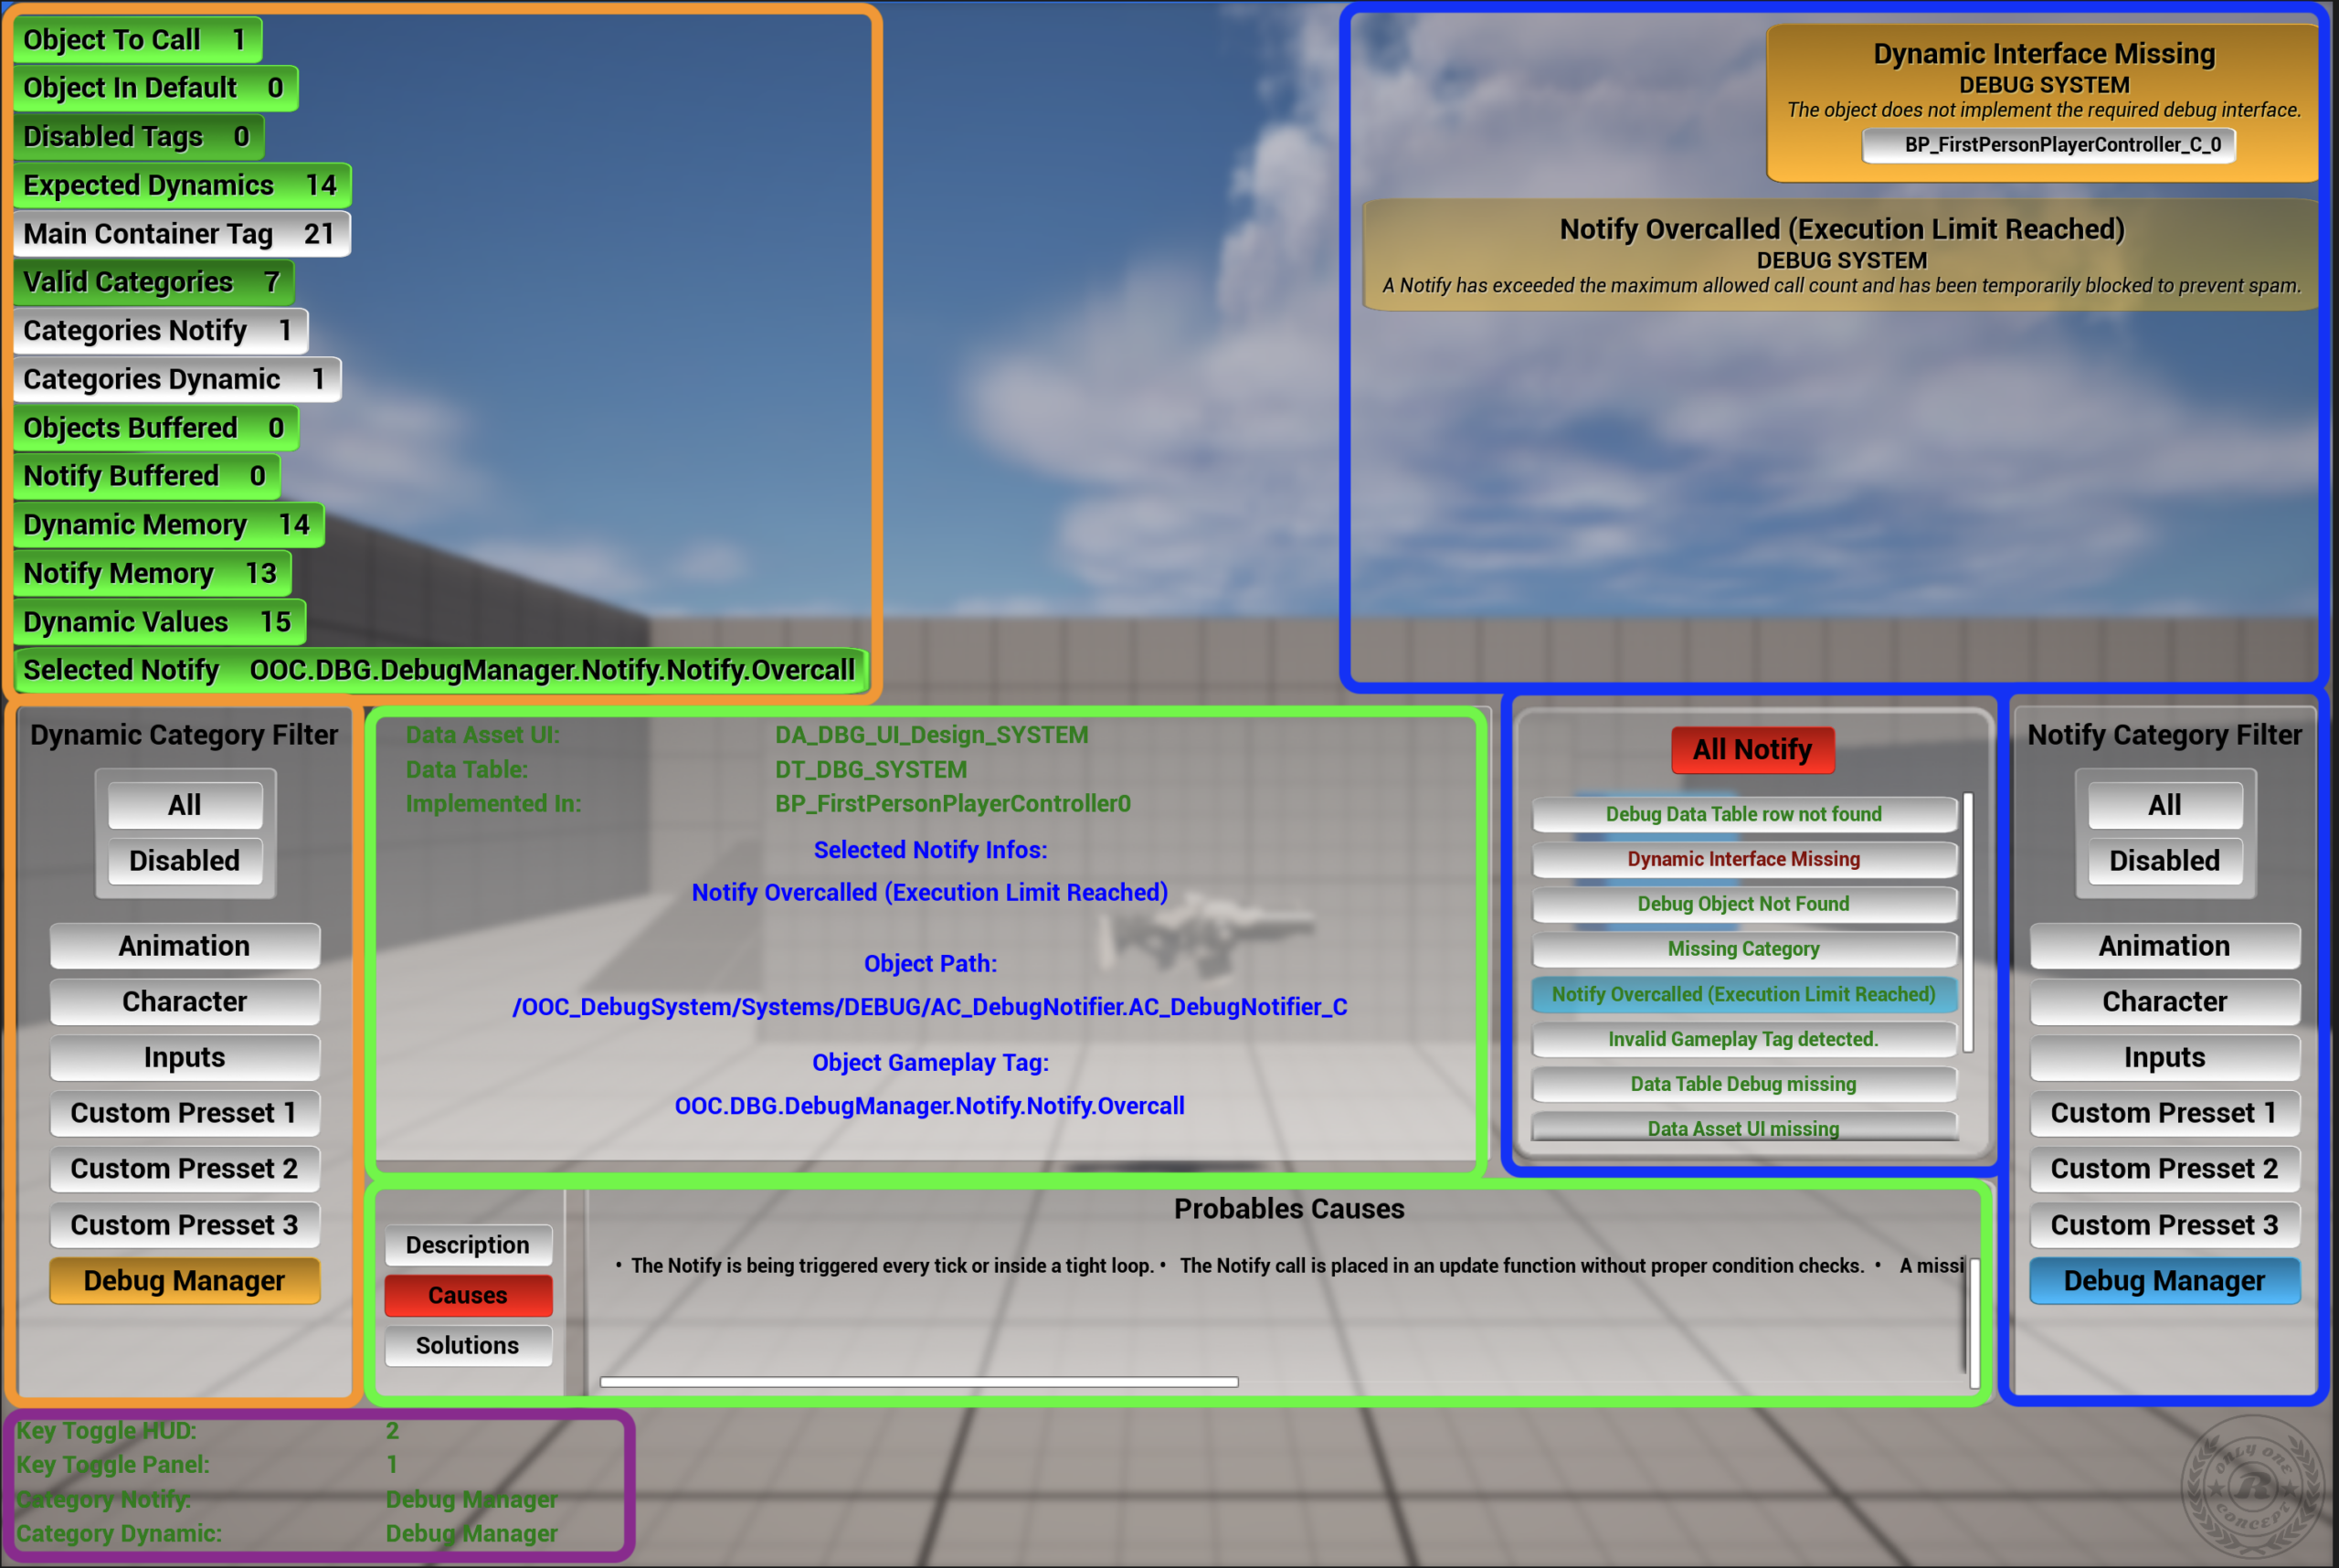
Task: Switch to the Description tab
Action: point(468,1245)
